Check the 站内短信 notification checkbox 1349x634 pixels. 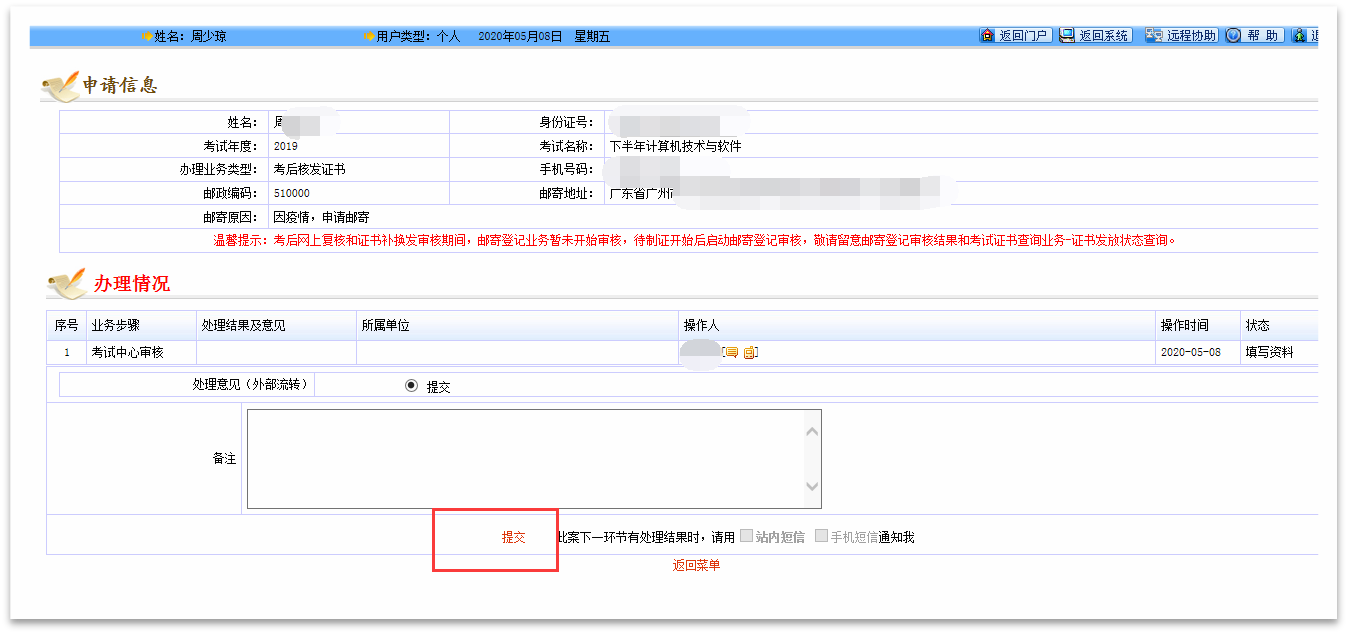pyautogui.click(x=747, y=536)
